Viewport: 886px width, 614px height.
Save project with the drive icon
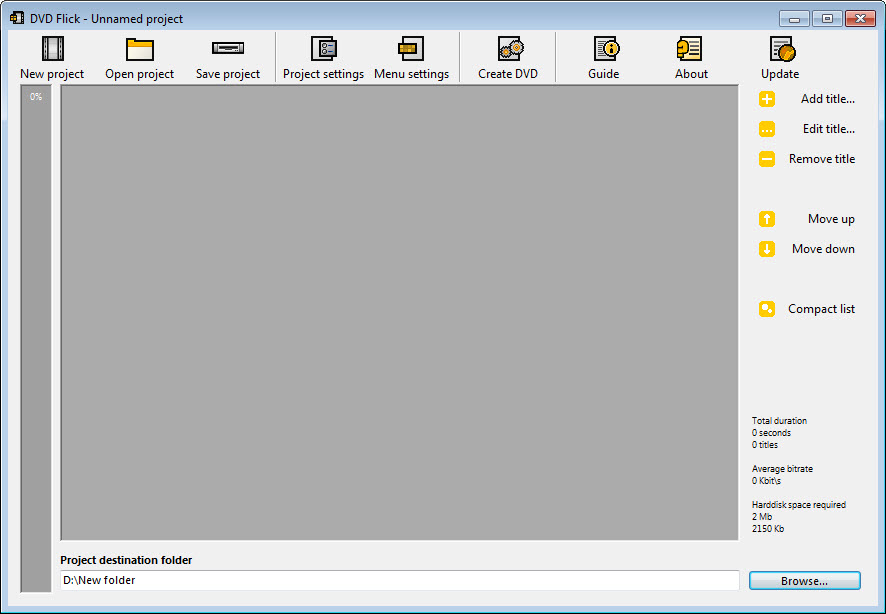tap(228, 48)
